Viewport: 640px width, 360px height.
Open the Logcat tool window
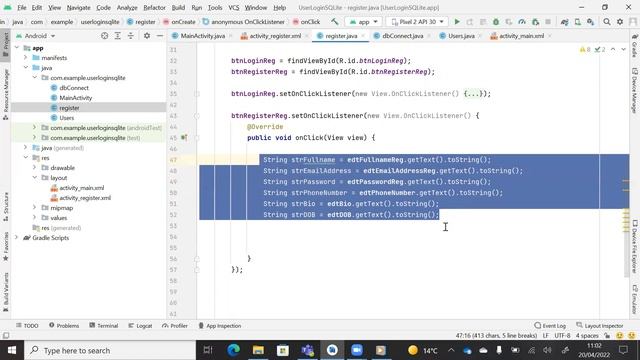coord(140,325)
